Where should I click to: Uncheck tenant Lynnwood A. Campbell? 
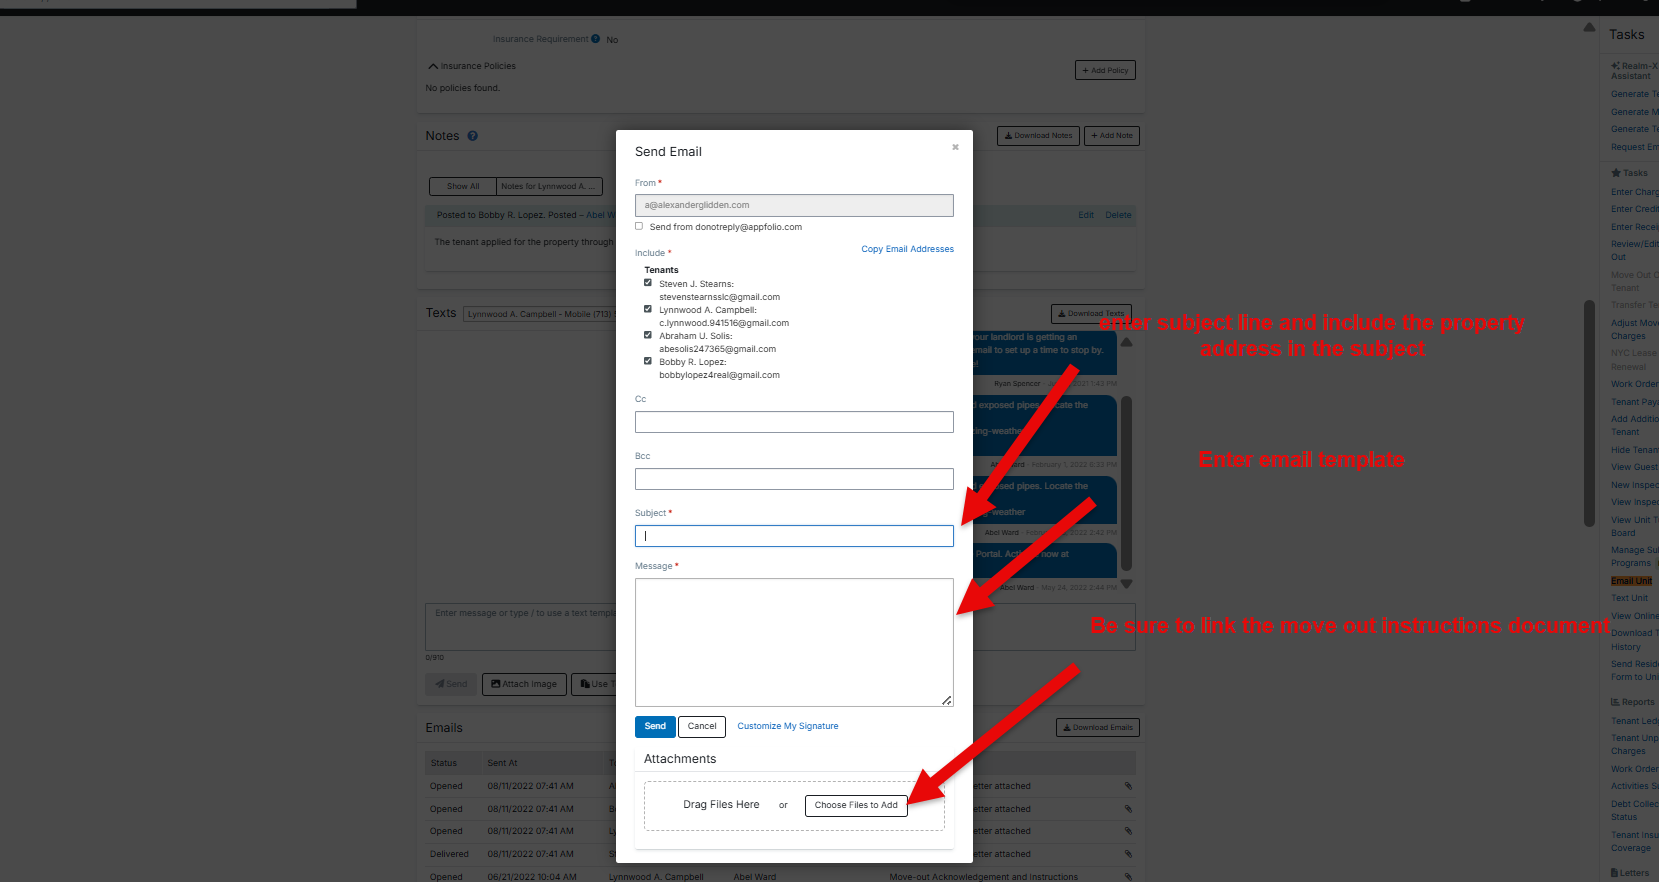(x=648, y=309)
